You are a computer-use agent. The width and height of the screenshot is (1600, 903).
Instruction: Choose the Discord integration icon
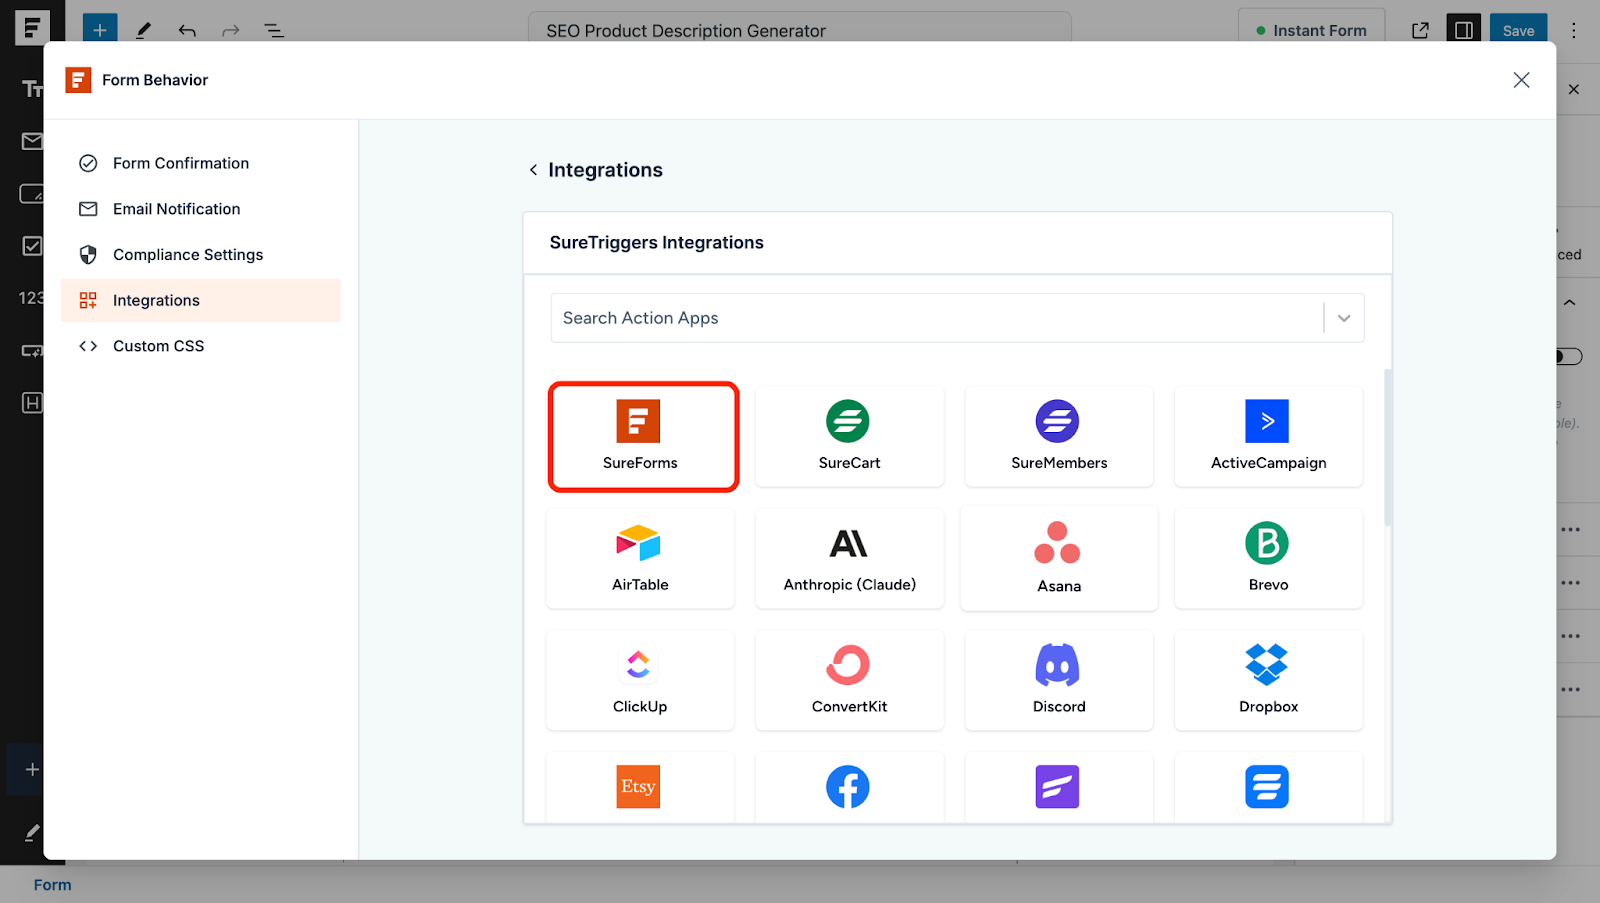tap(1059, 680)
